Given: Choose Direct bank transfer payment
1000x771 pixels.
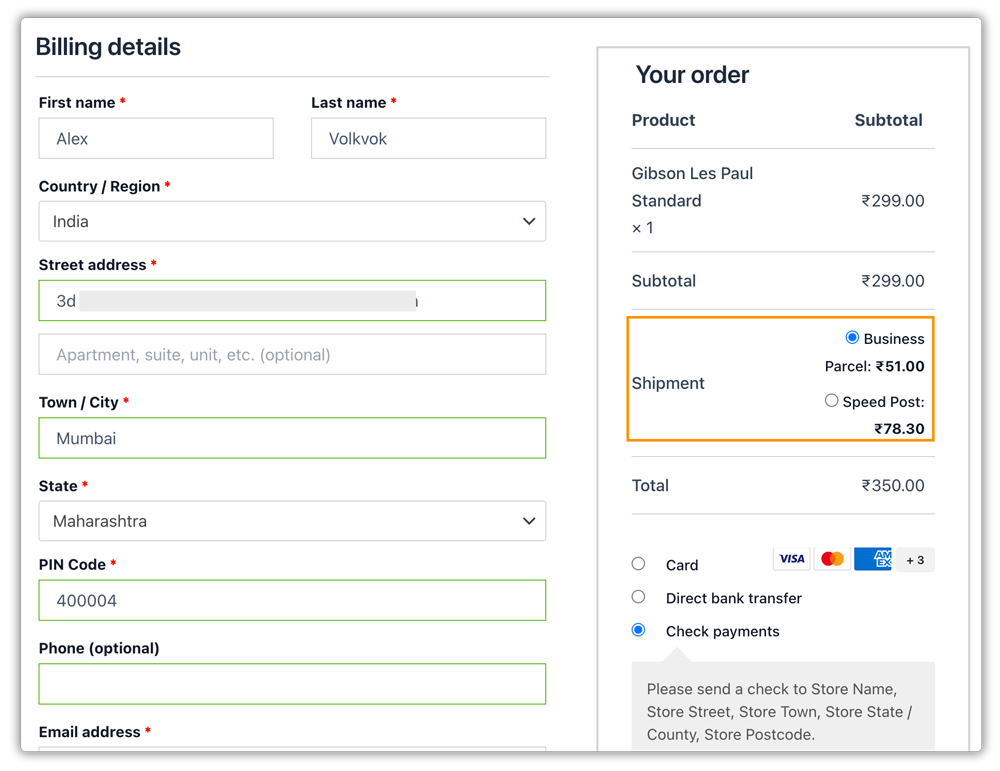Looking at the screenshot, I should pyautogui.click(x=638, y=597).
